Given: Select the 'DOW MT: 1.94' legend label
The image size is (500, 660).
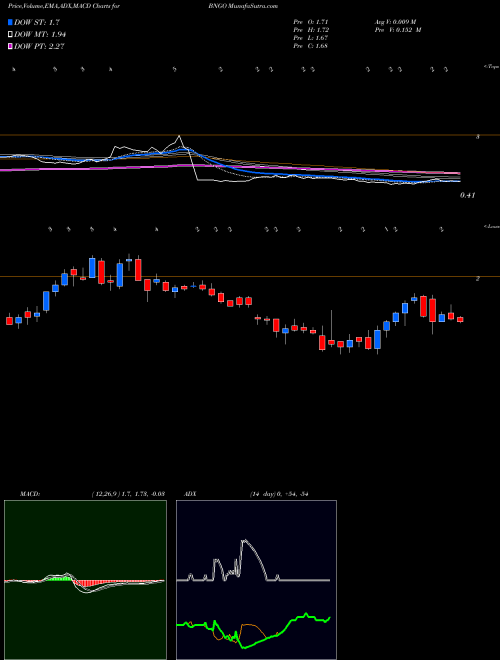Looking at the screenshot, I should pos(40,34).
